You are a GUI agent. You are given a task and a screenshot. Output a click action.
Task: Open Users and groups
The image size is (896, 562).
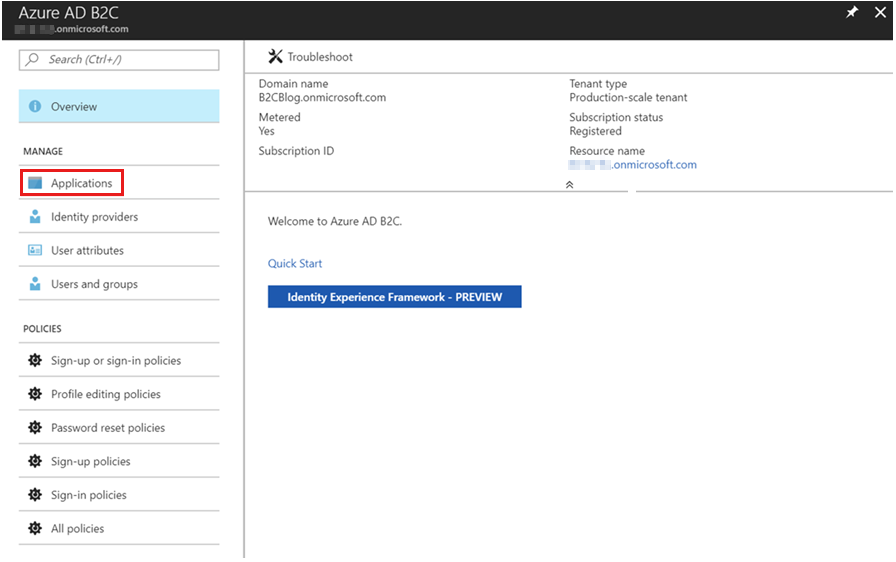(x=119, y=284)
